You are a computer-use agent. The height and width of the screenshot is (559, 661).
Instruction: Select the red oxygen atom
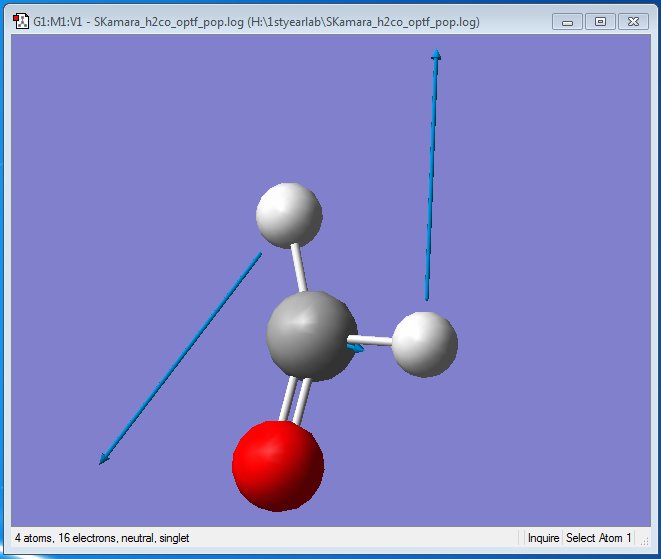coord(278,466)
